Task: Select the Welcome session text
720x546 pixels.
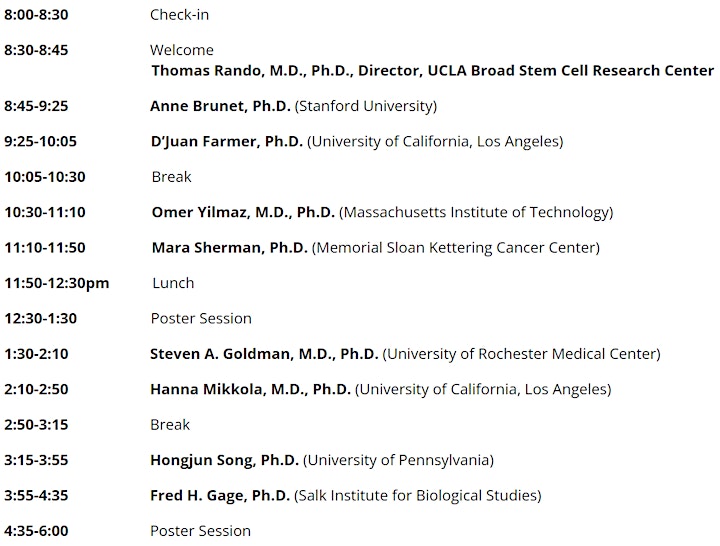Action: pyautogui.click(x=182, y=50)
